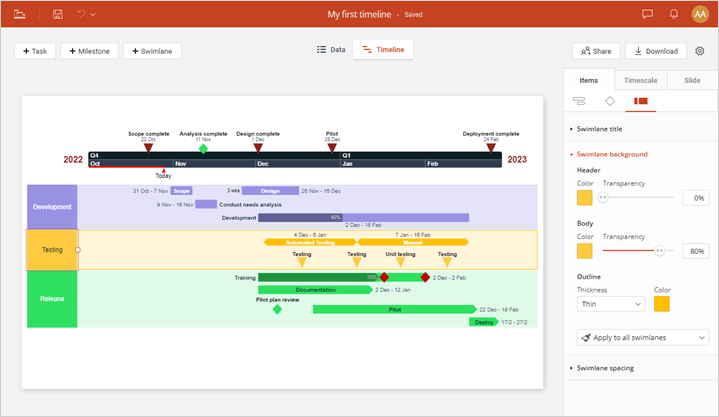Switch to the Data view tab

(x=331, y=50)
